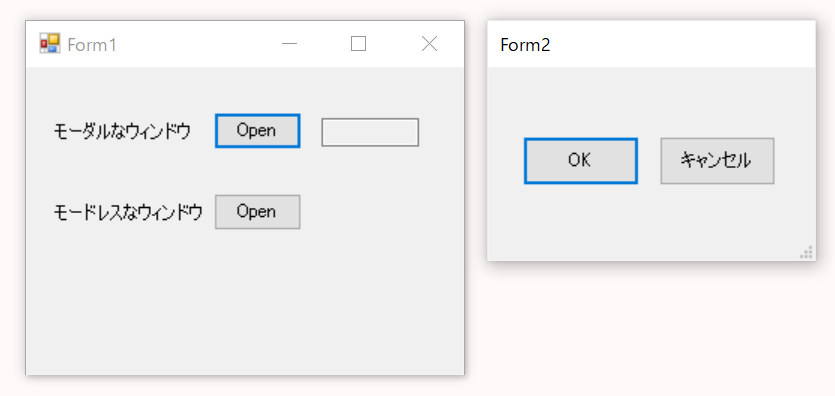Click the resize grip of Form2
This screenshot has height=396, width=835.
click(806, 253)
